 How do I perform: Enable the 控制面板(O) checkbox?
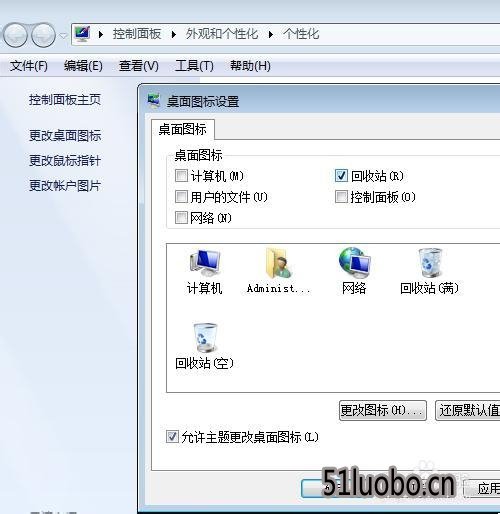pyautogui.click(x=341, y=197)
